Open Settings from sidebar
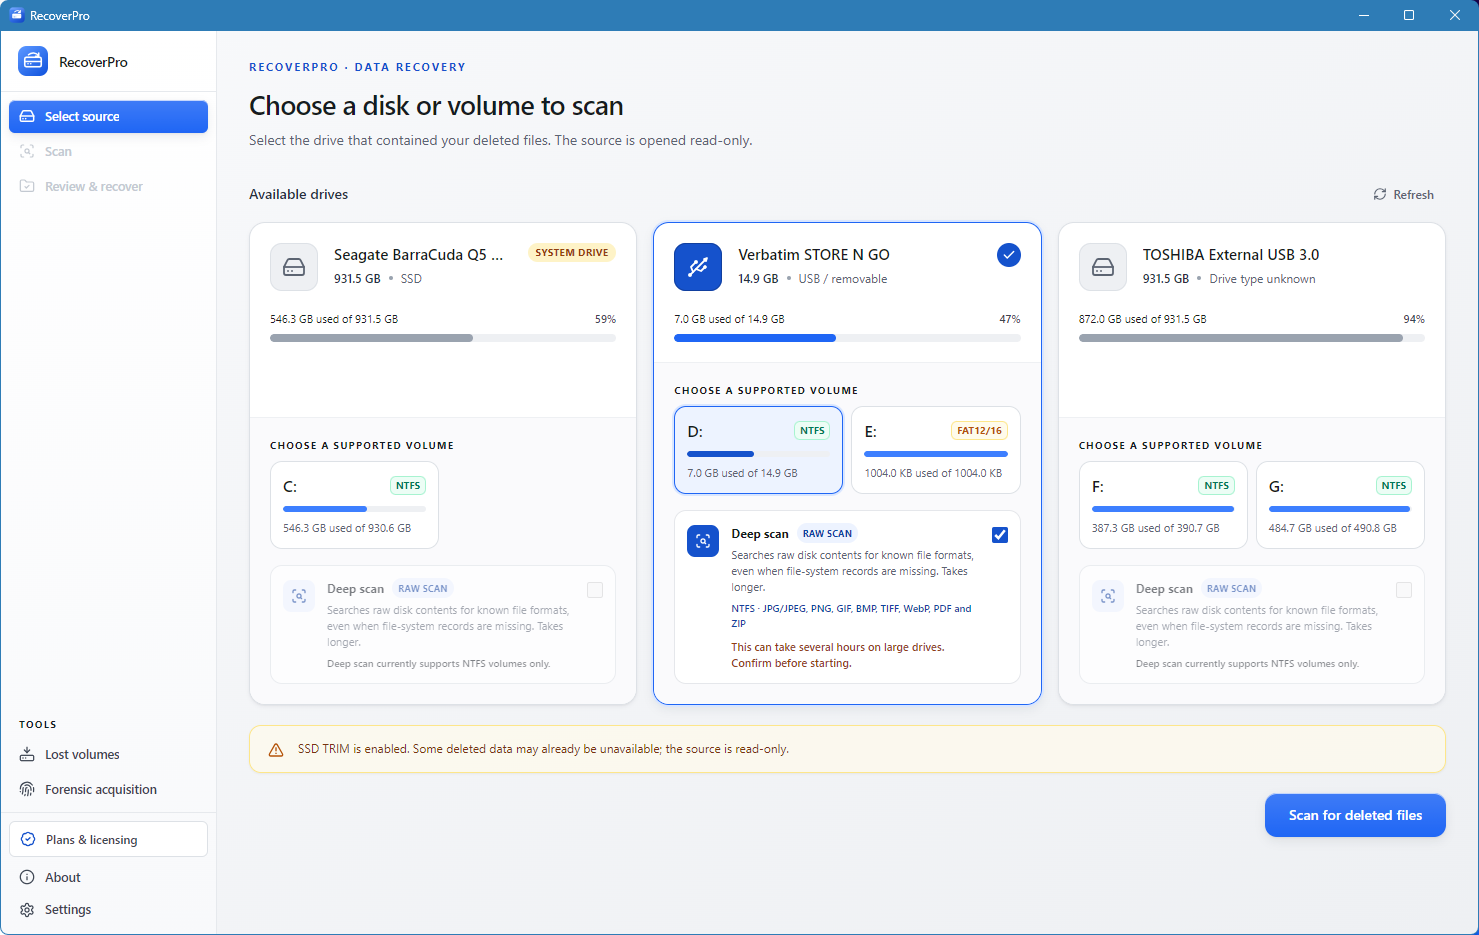The image size is (1479, 935). (108, 909)
